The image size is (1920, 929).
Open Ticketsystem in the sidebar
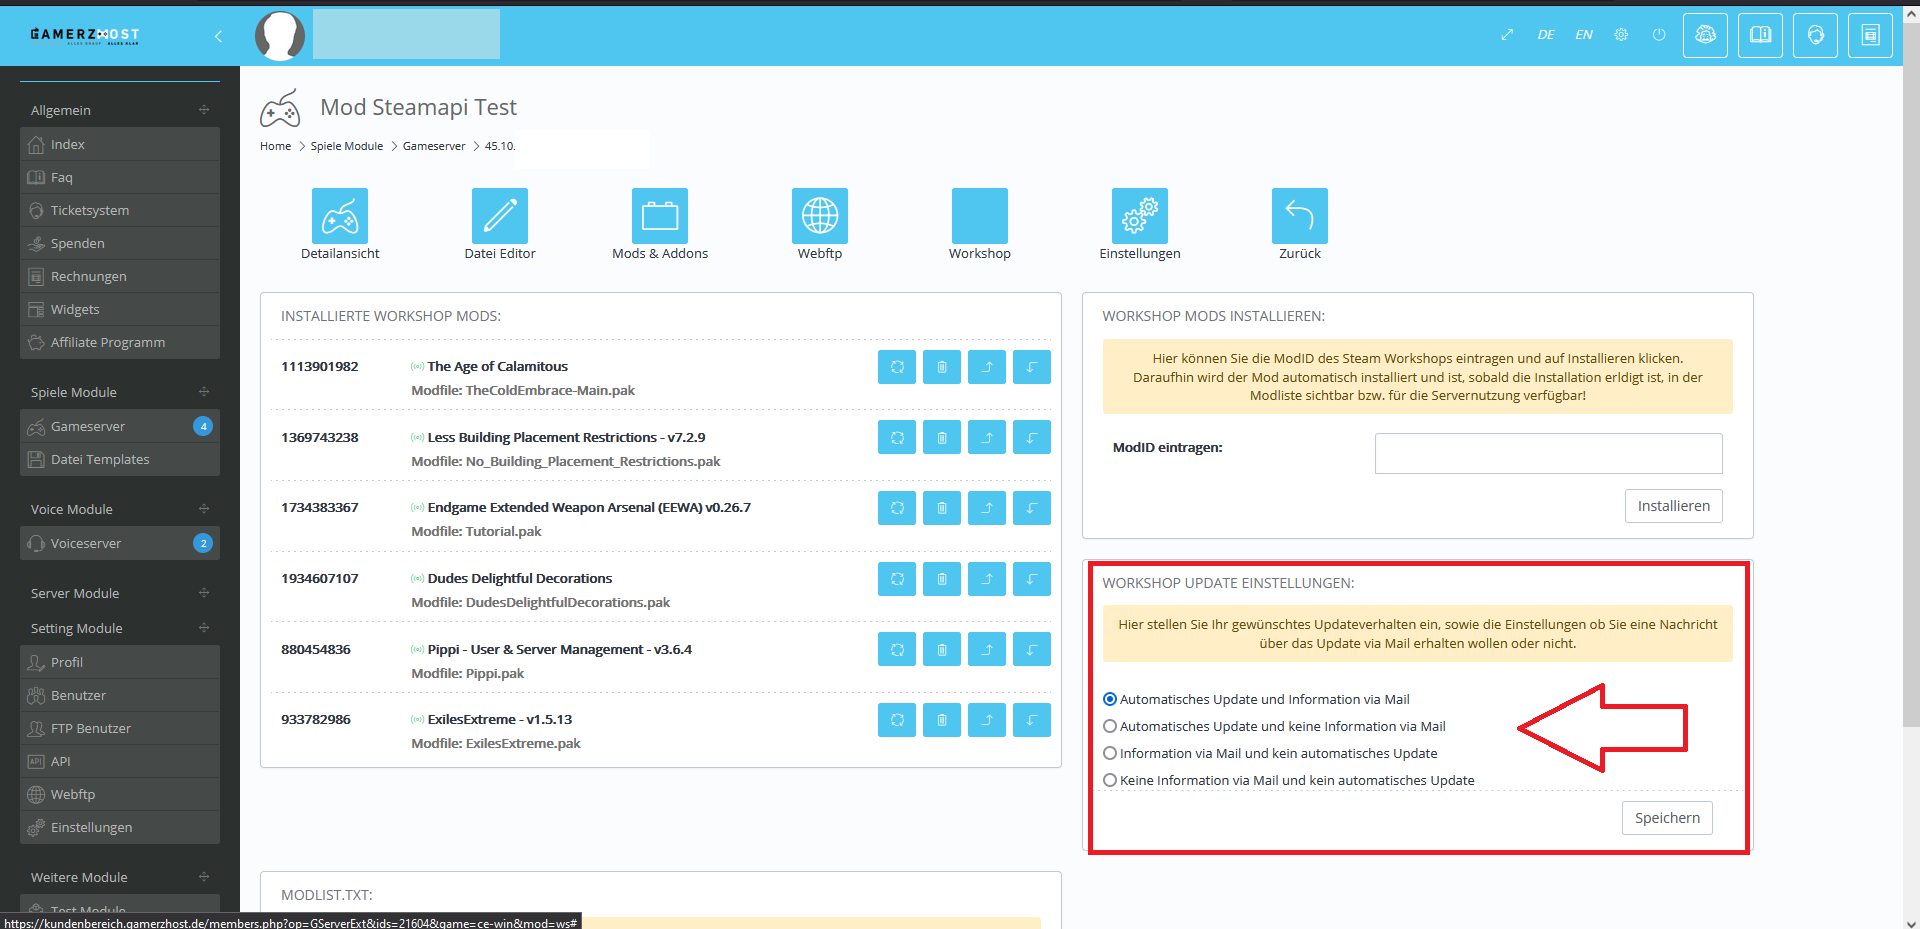90,211
